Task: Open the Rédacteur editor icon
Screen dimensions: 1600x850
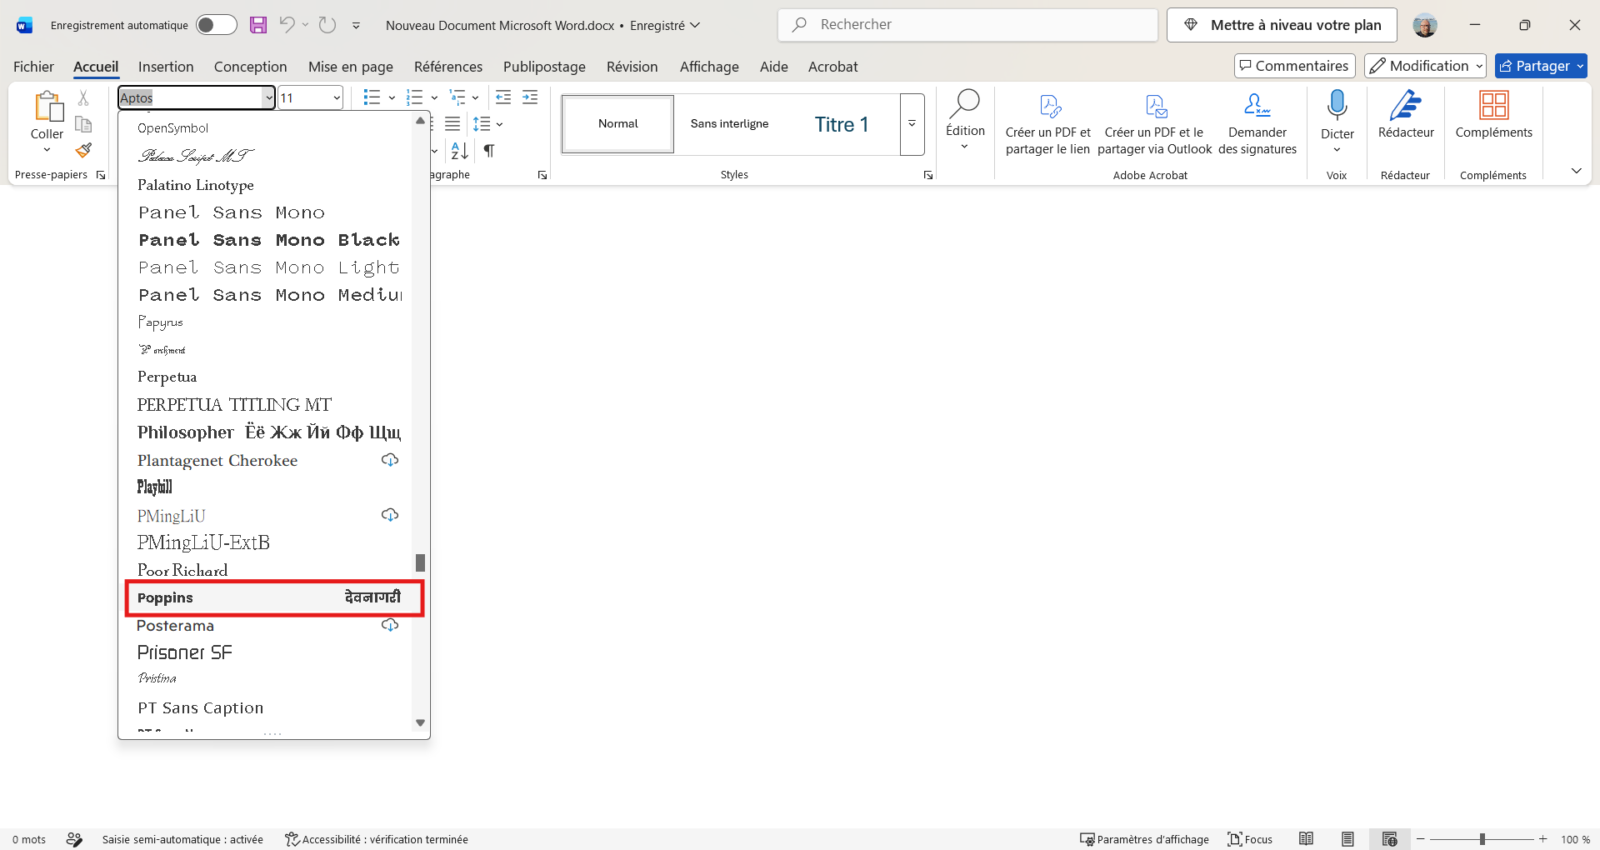Action: pyautogui.click(x=1406, y=104)
